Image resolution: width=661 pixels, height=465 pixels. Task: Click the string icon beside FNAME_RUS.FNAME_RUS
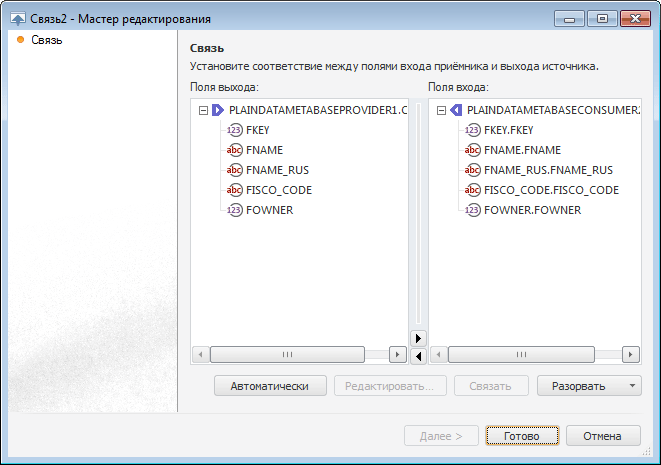pyautogui.click(x=473, y=170)
